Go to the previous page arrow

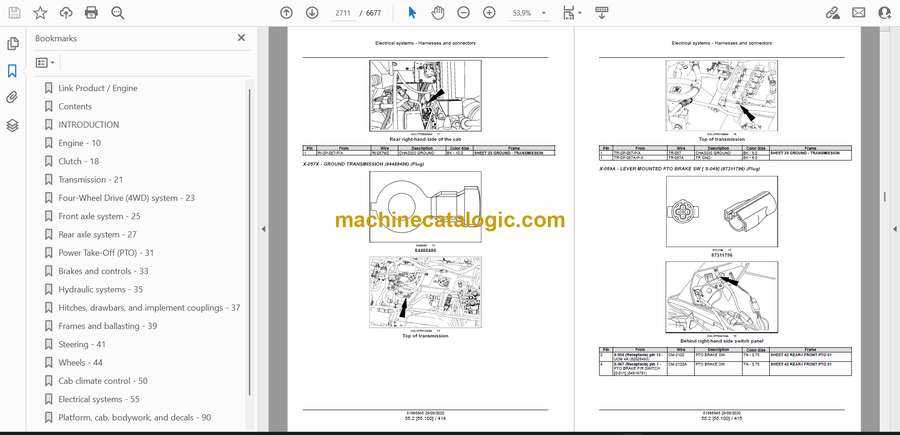click(286, 13)
